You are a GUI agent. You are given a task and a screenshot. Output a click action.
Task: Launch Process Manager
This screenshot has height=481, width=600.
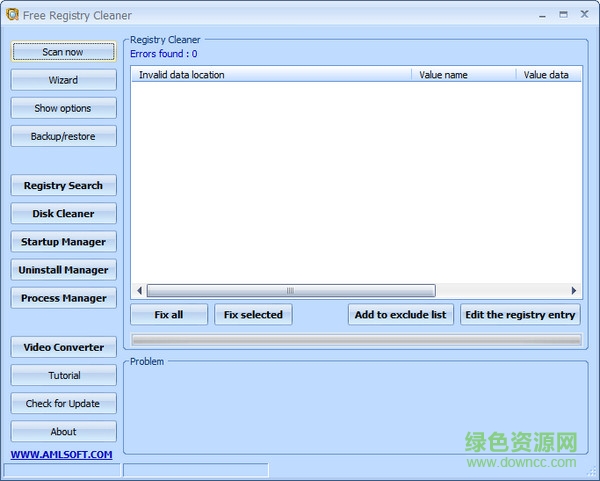(63, 298)
